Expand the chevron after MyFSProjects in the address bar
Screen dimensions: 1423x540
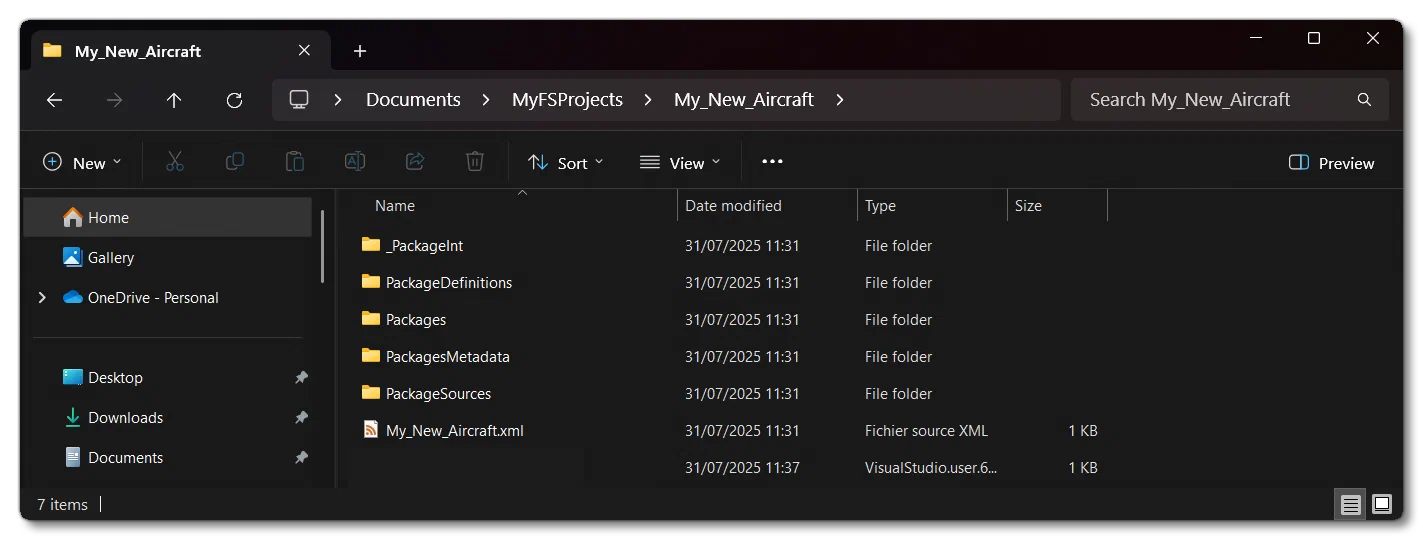coord(649,100)
